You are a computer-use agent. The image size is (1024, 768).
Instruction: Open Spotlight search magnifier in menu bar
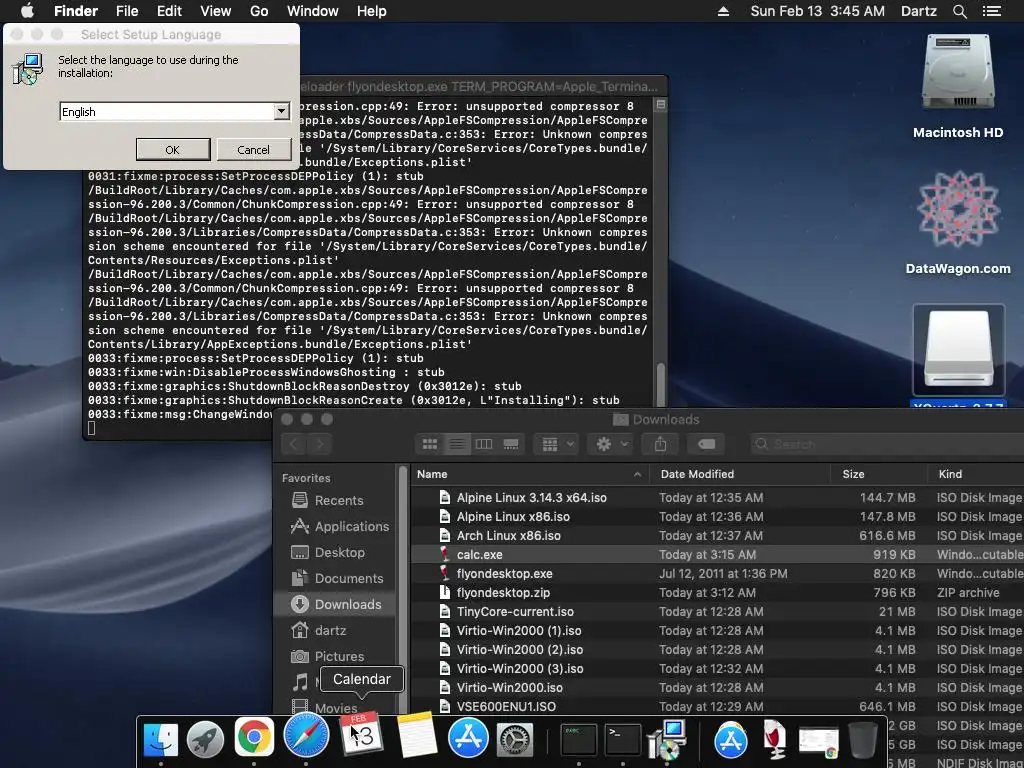point(959,11)
